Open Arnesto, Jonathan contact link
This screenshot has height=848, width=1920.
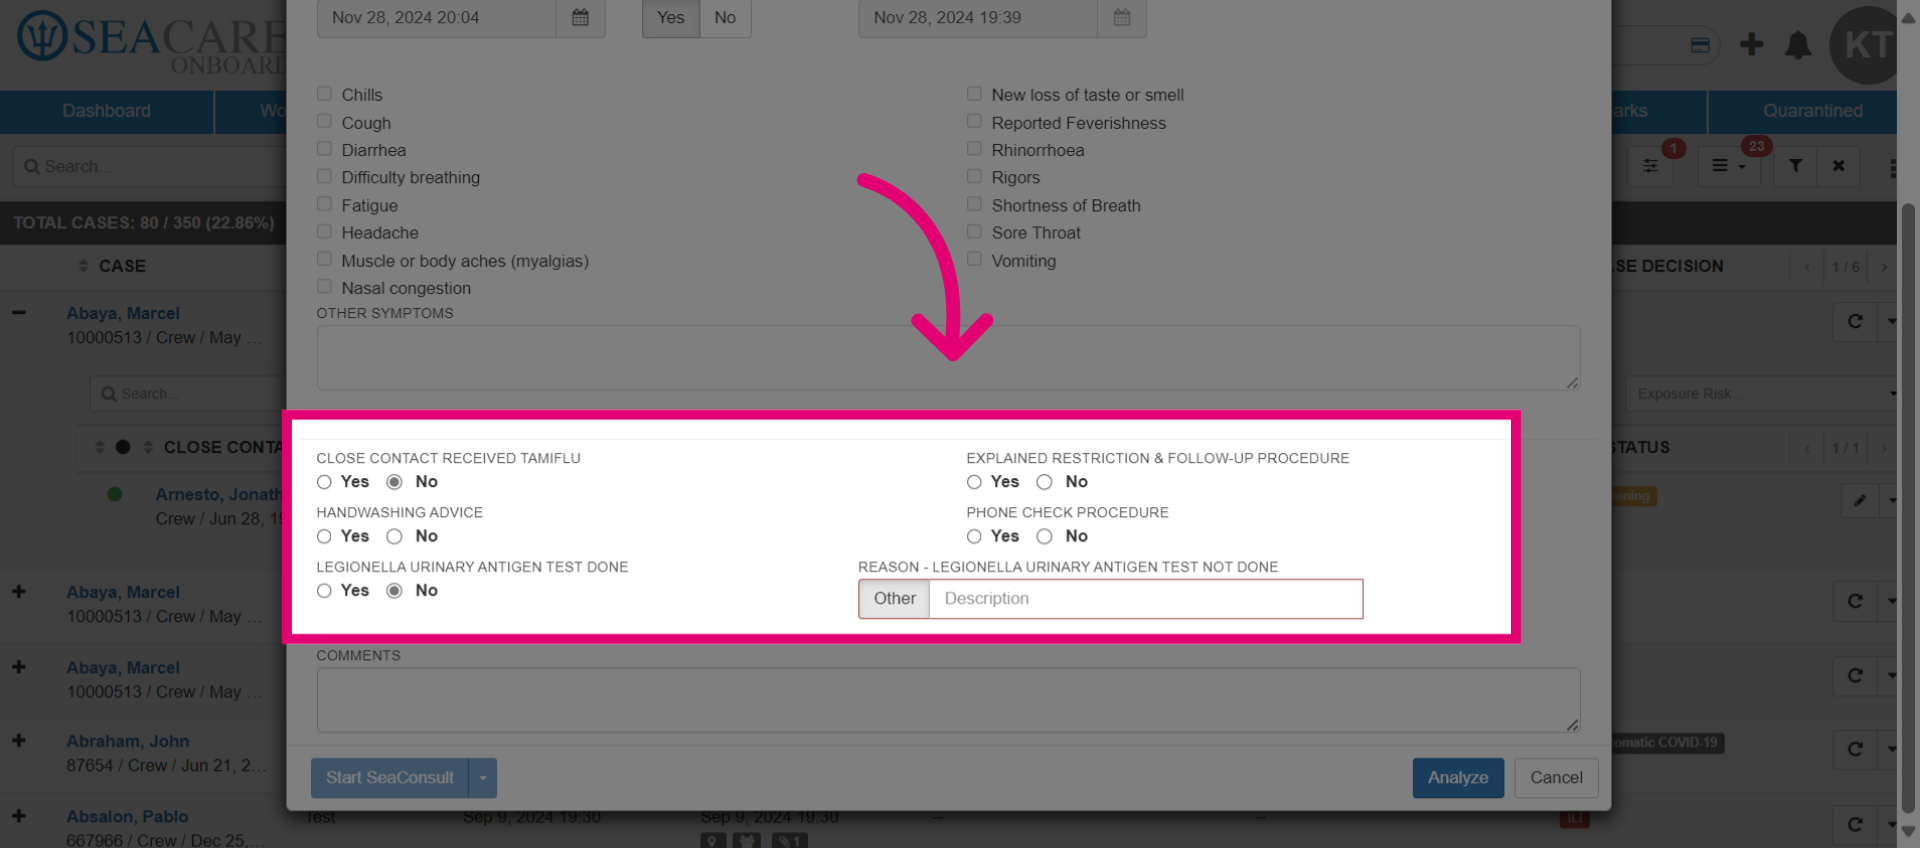point(219,494)
